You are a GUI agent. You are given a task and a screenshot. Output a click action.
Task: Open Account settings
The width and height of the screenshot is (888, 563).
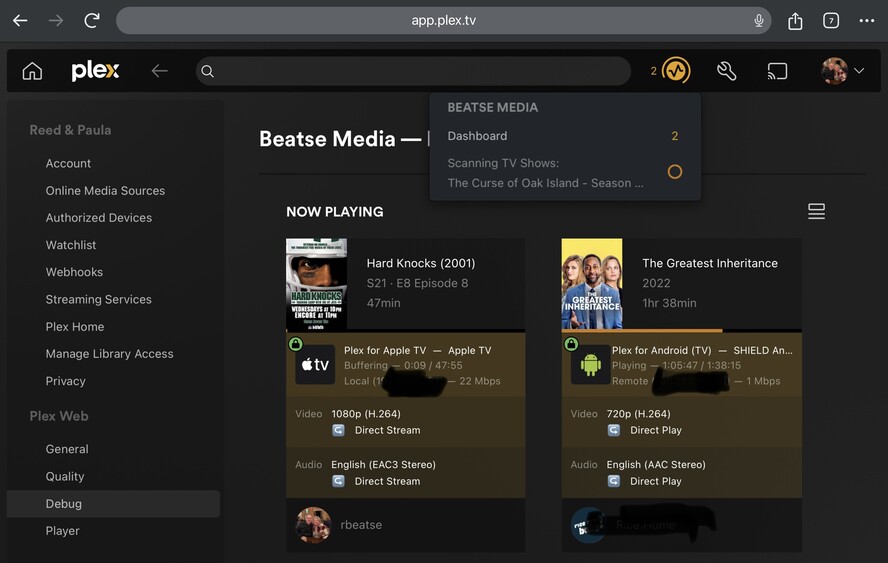click(x=68, y=163)
